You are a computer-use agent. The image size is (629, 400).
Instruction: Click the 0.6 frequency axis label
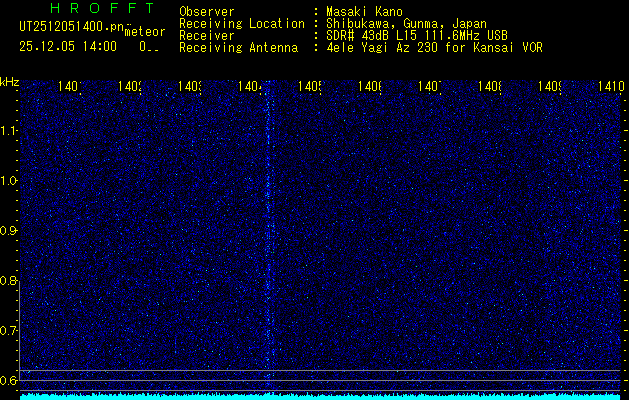tap(9, 380)
